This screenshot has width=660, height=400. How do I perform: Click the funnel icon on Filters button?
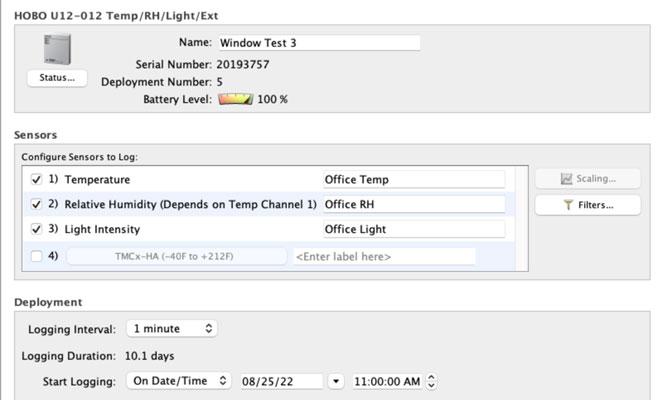click(x=567, y=205)
